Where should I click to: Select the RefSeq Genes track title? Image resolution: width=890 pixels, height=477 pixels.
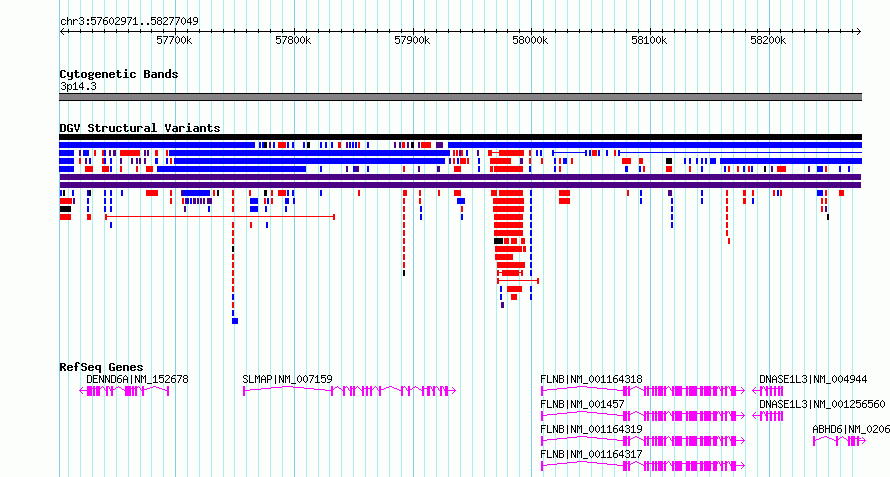101,367
